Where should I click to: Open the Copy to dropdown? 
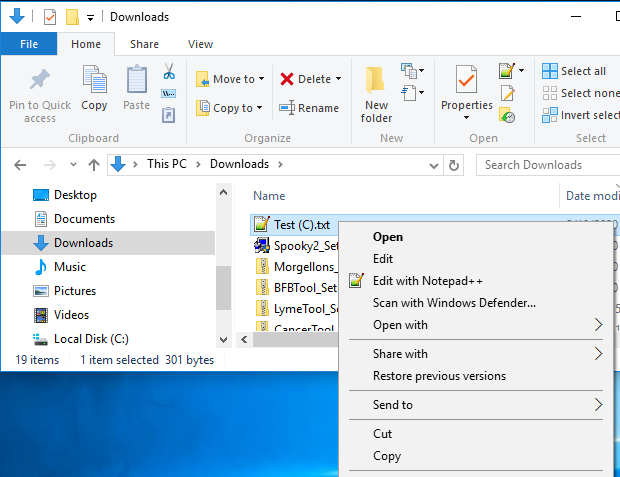tap(229, 108)
